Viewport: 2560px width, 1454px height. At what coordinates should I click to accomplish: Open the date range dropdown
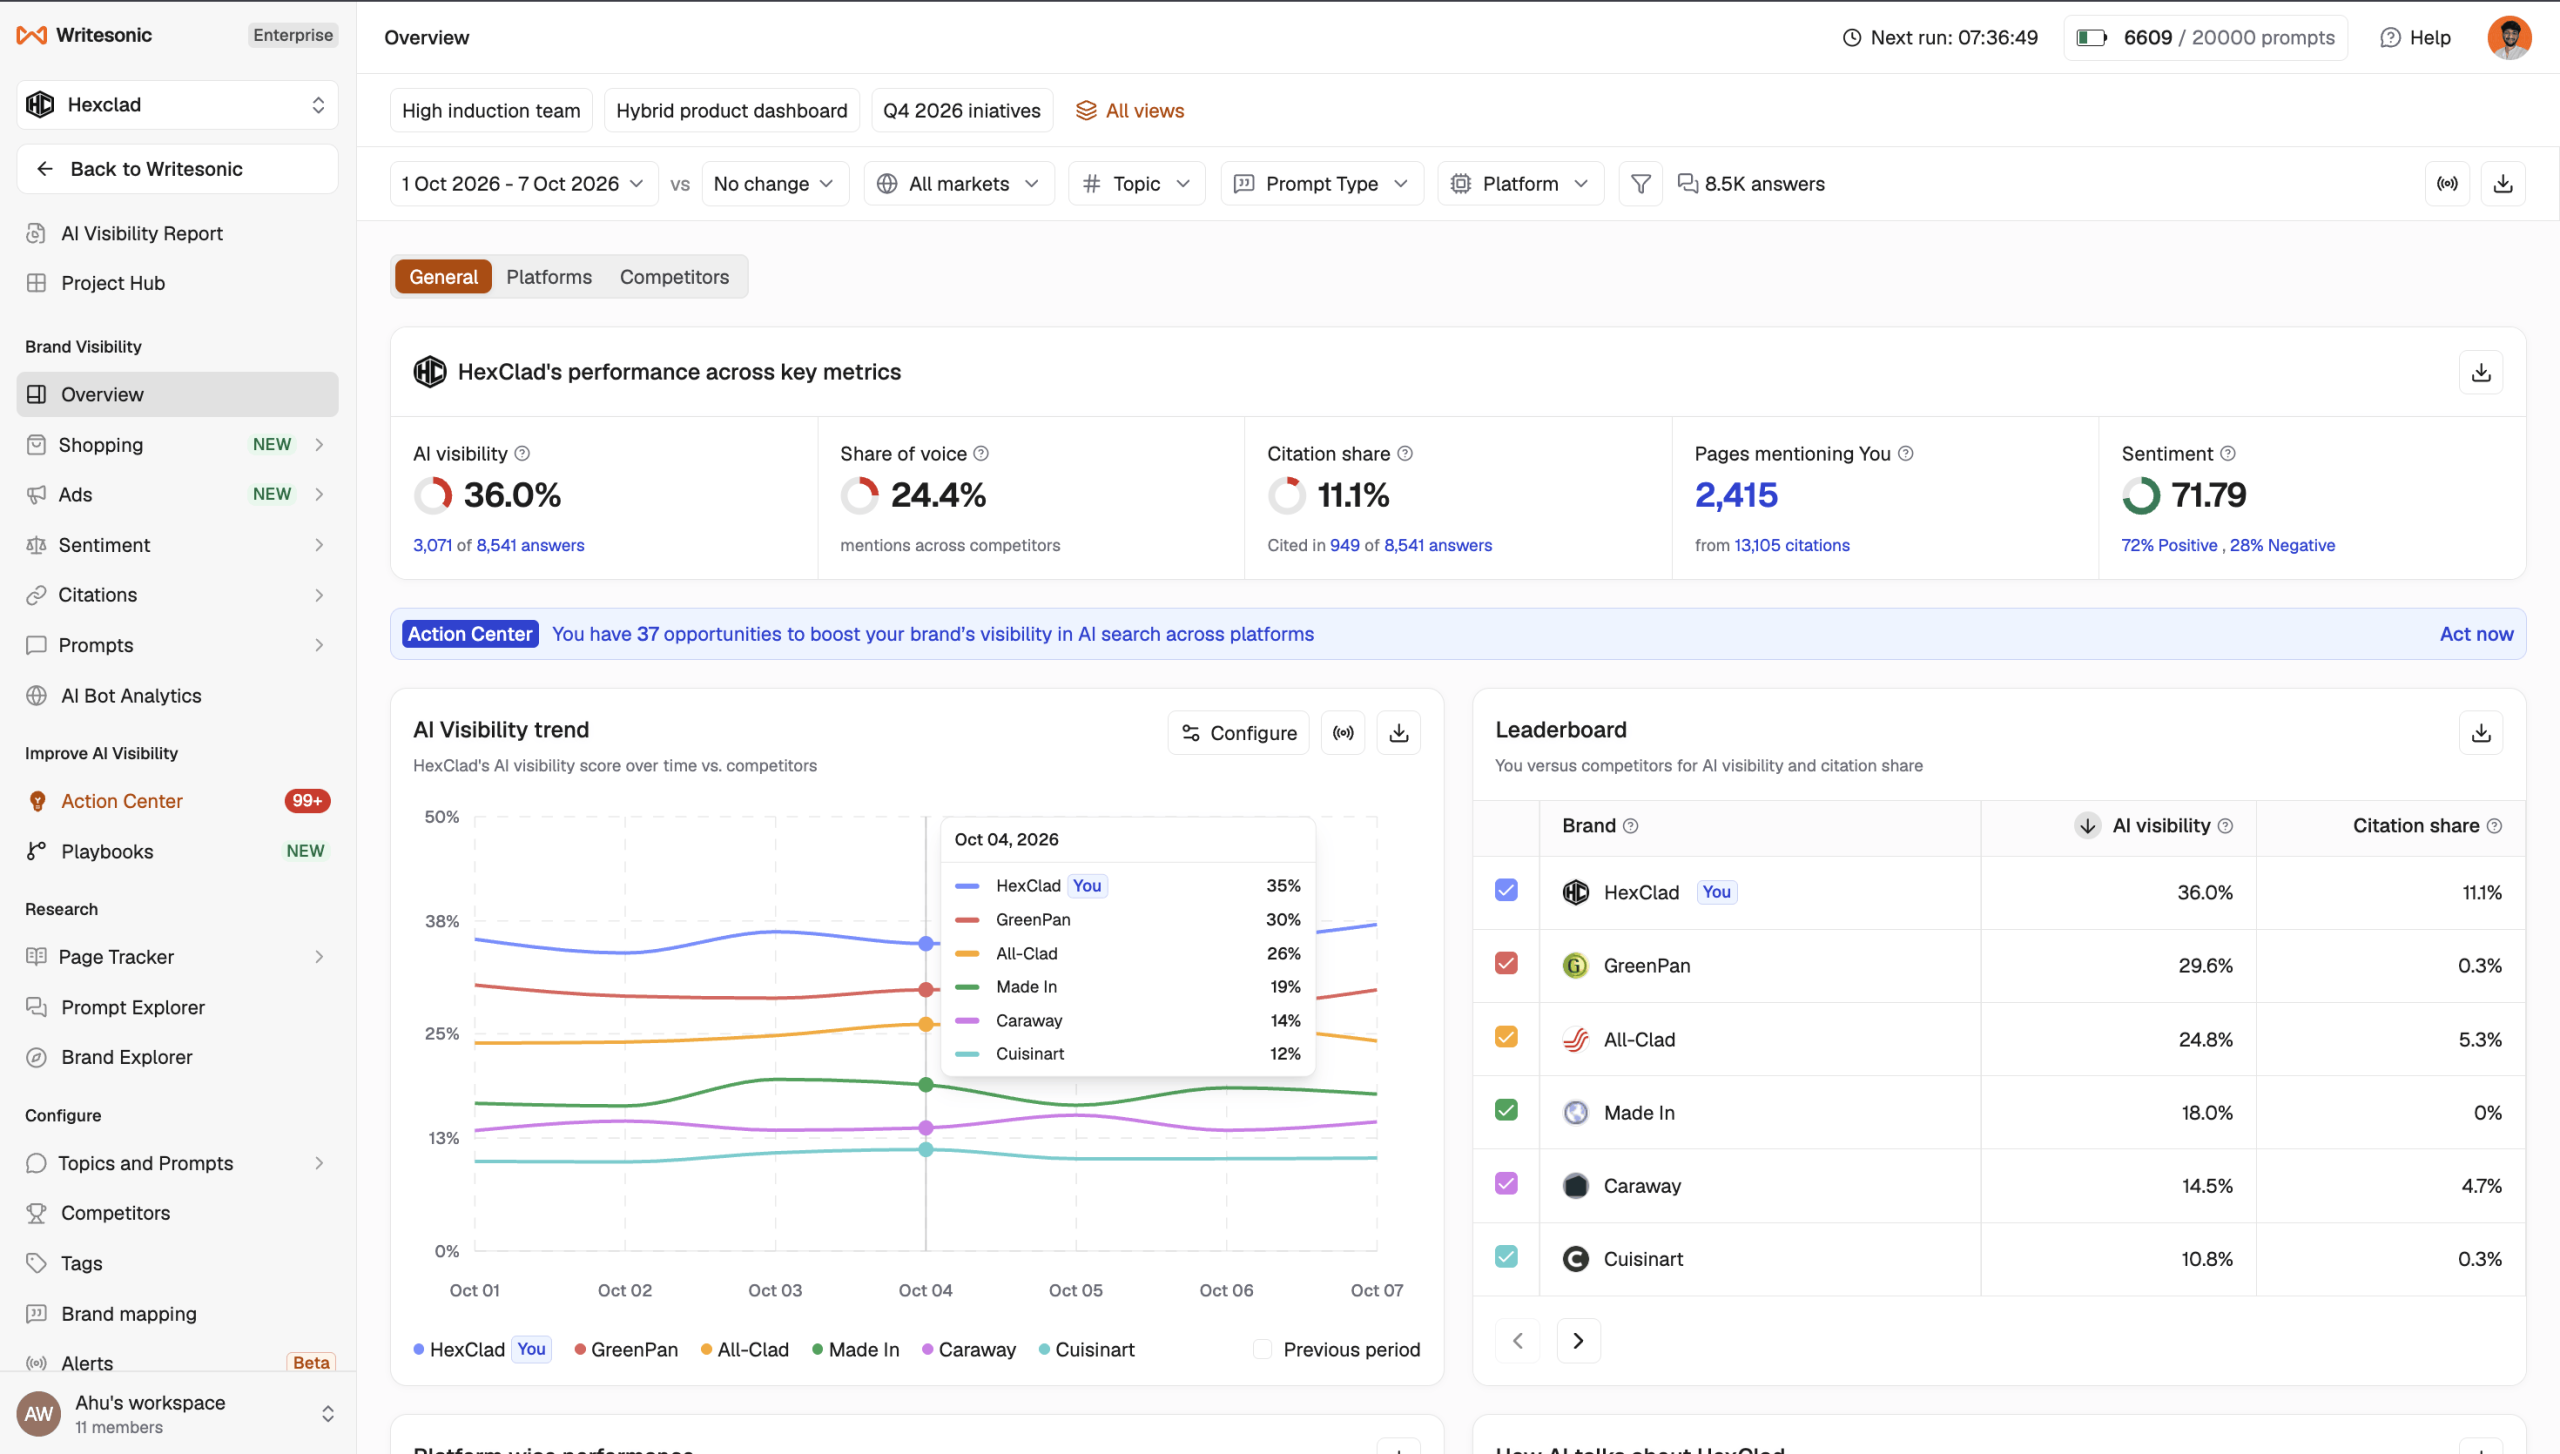pyautogui.click(x=523, y=184)
